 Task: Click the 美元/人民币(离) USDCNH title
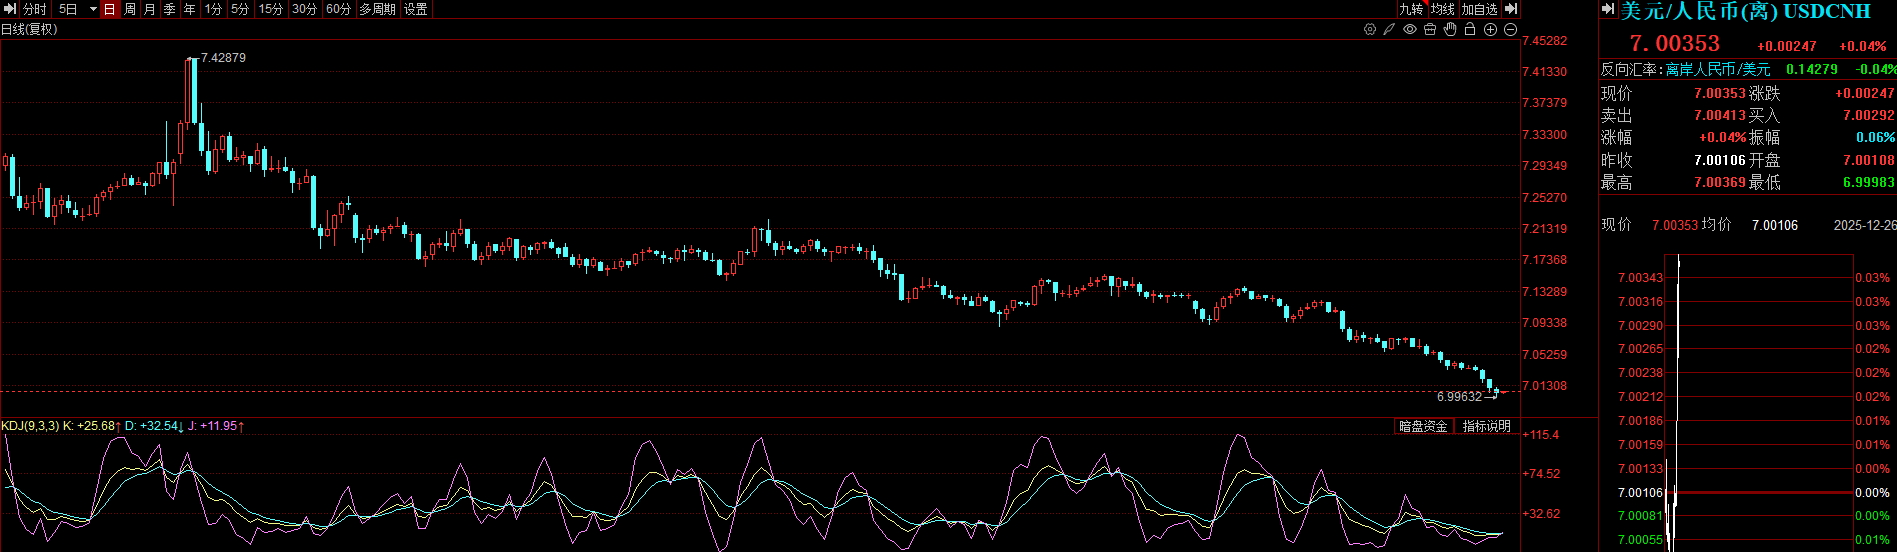coord(1745,11)
